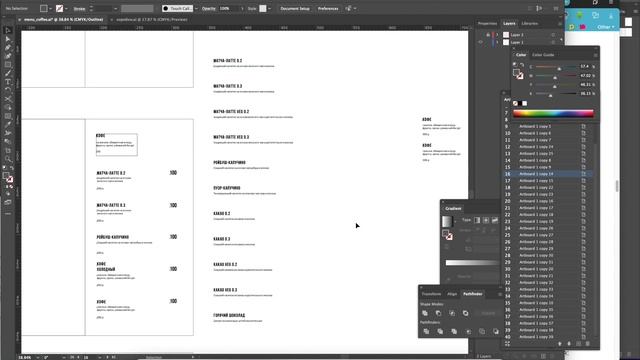Toggle the lock on Layer 2
Screen dimensions: 640x360
tap(488, 35)
